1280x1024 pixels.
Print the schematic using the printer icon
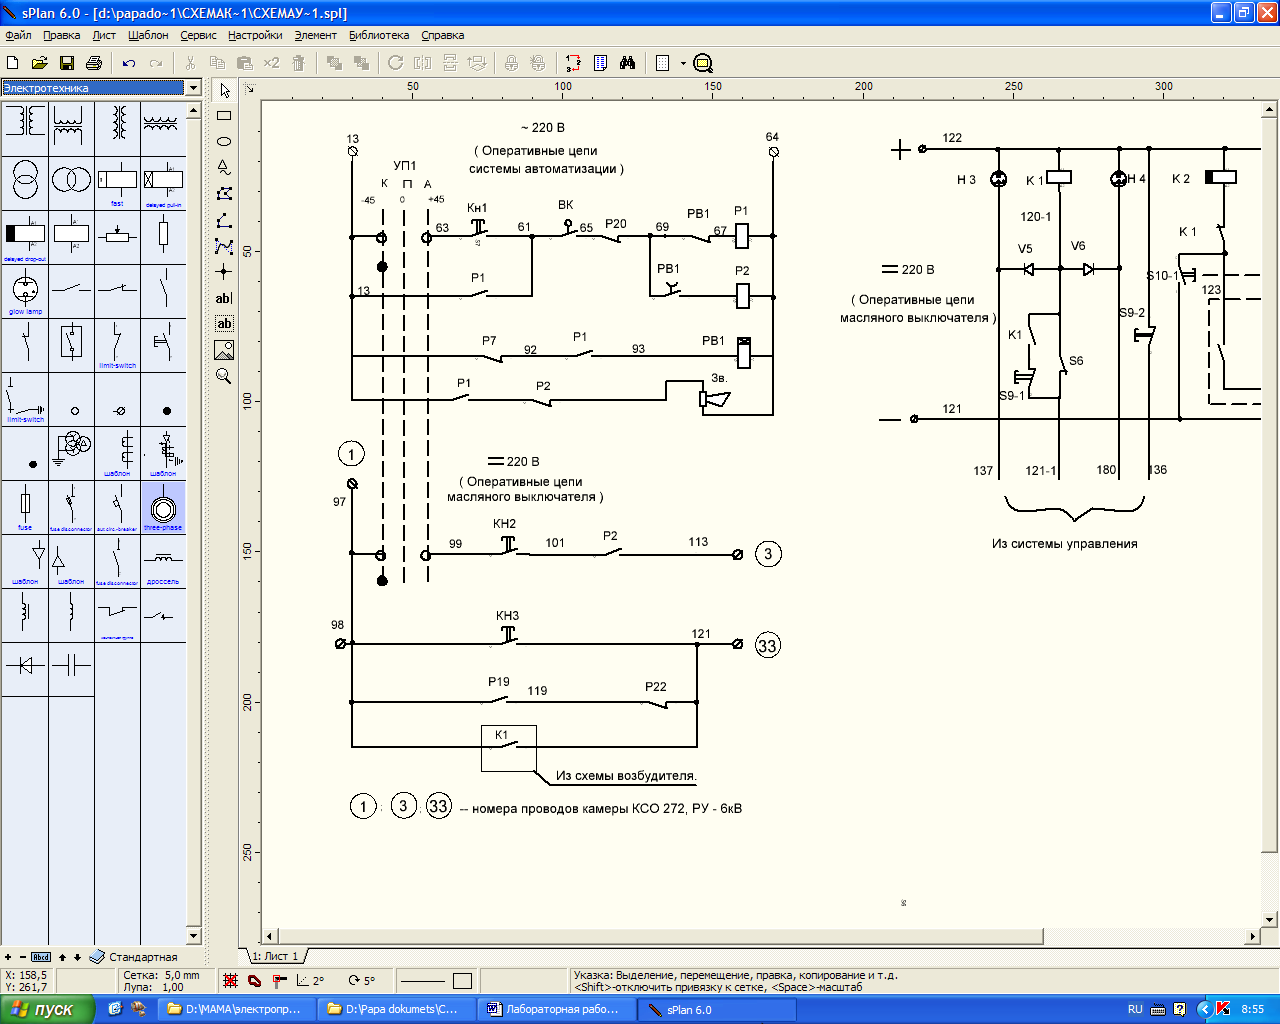pos(94,63)
